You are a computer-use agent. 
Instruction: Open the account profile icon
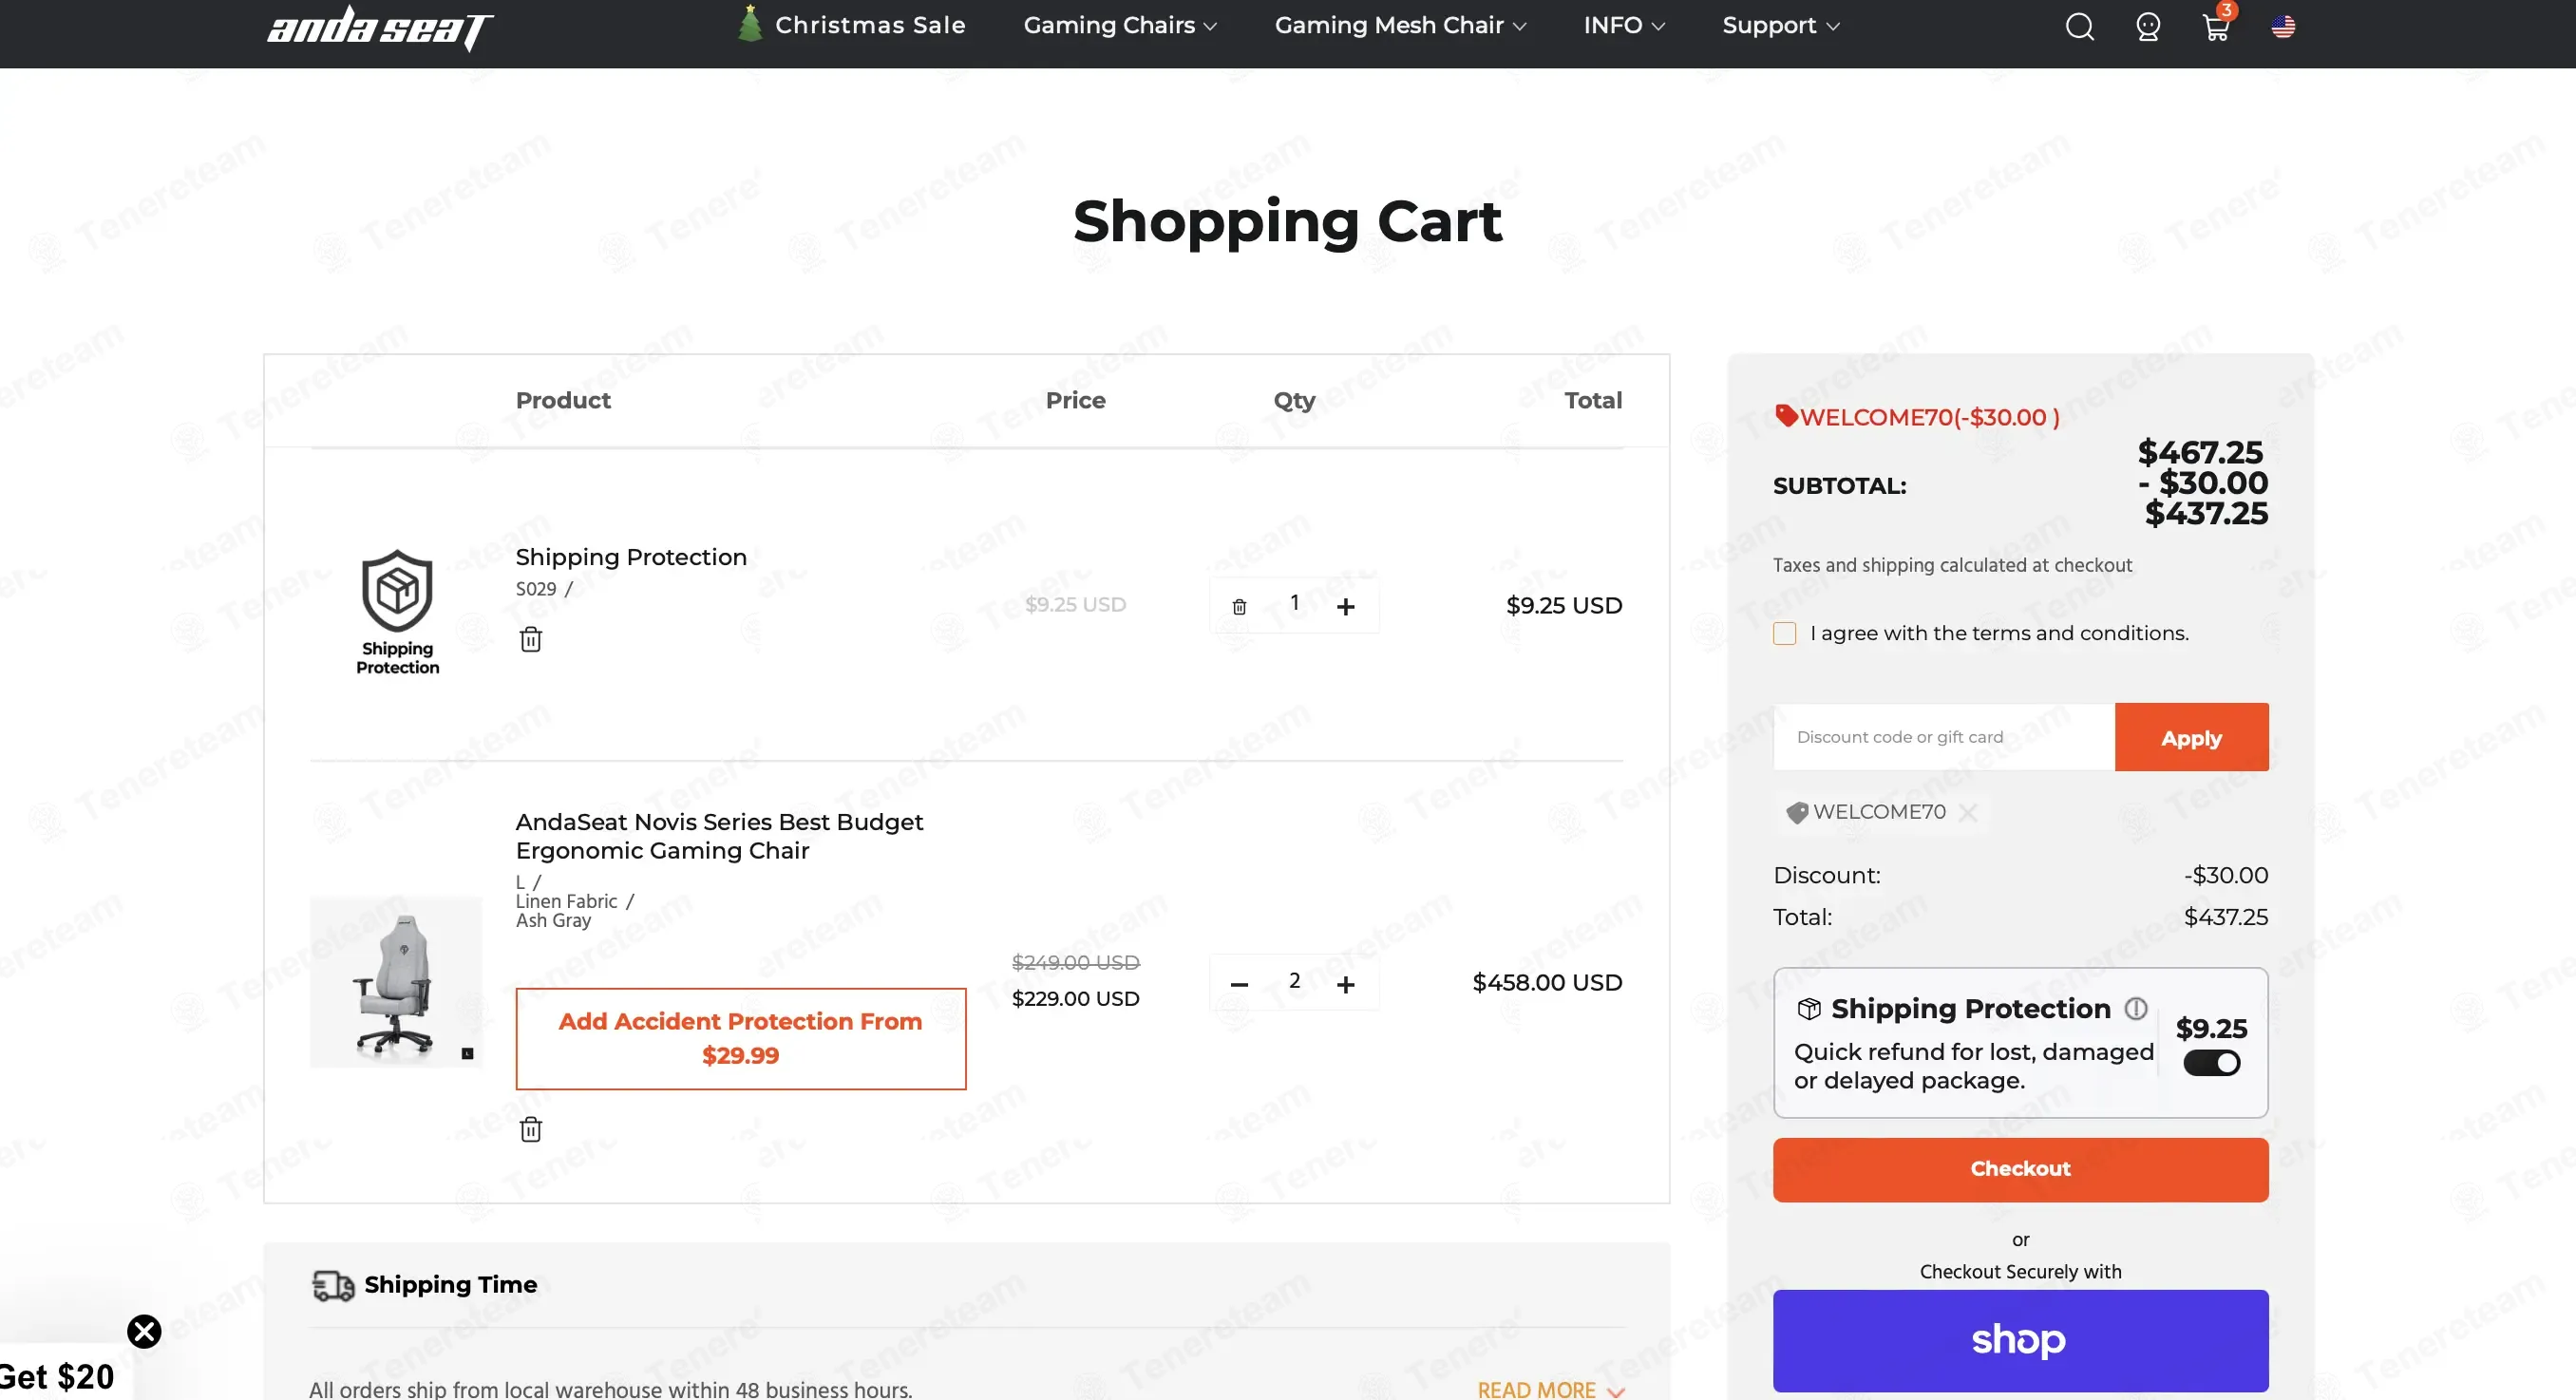2147,26
